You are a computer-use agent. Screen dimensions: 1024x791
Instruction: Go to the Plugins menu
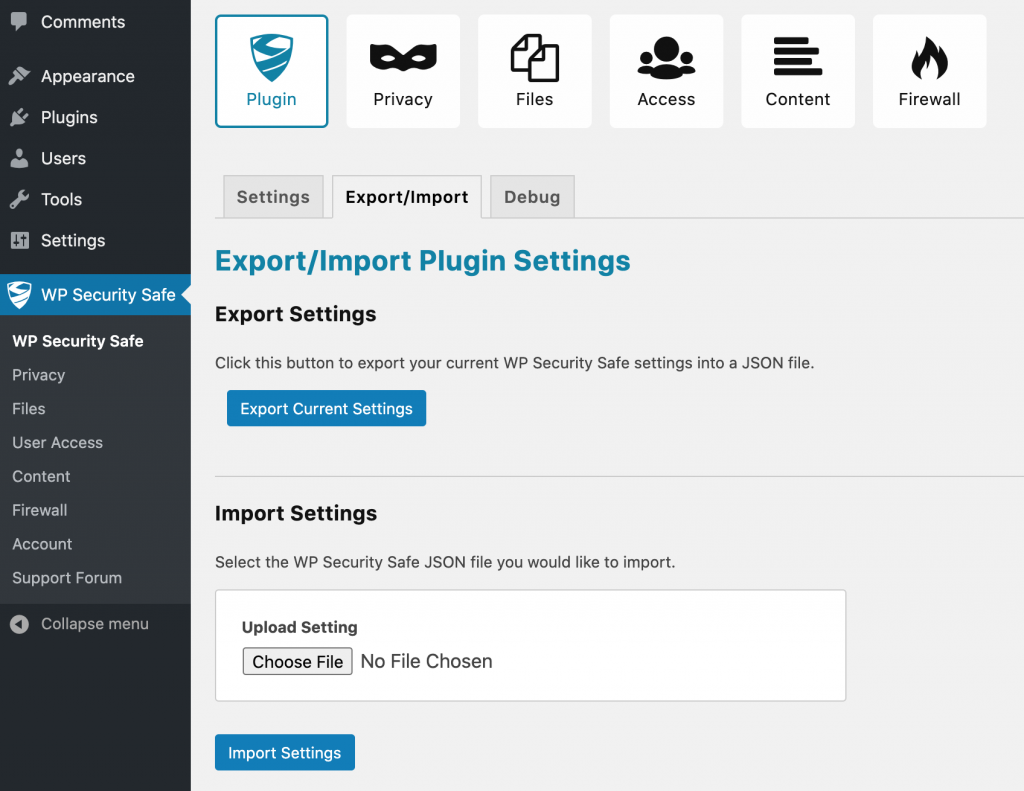point(95,118)
